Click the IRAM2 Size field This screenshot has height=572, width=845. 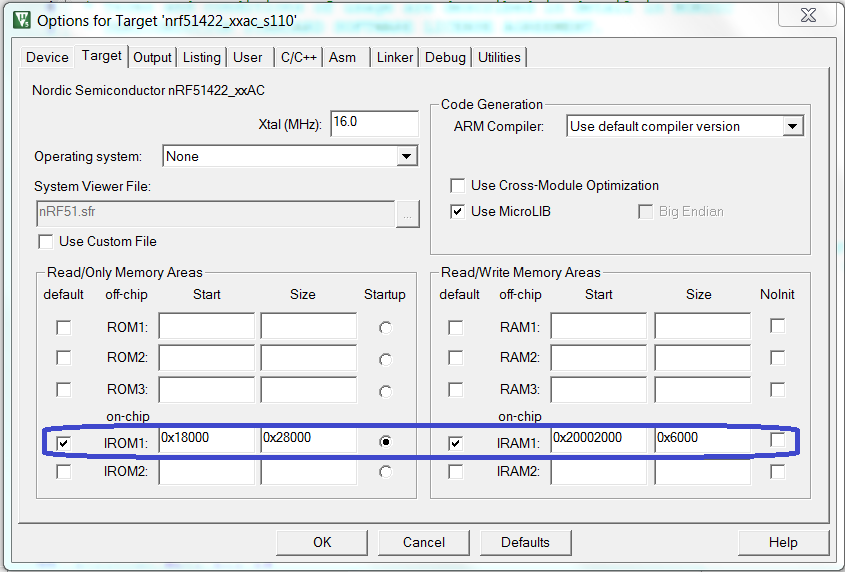[703, 472]
